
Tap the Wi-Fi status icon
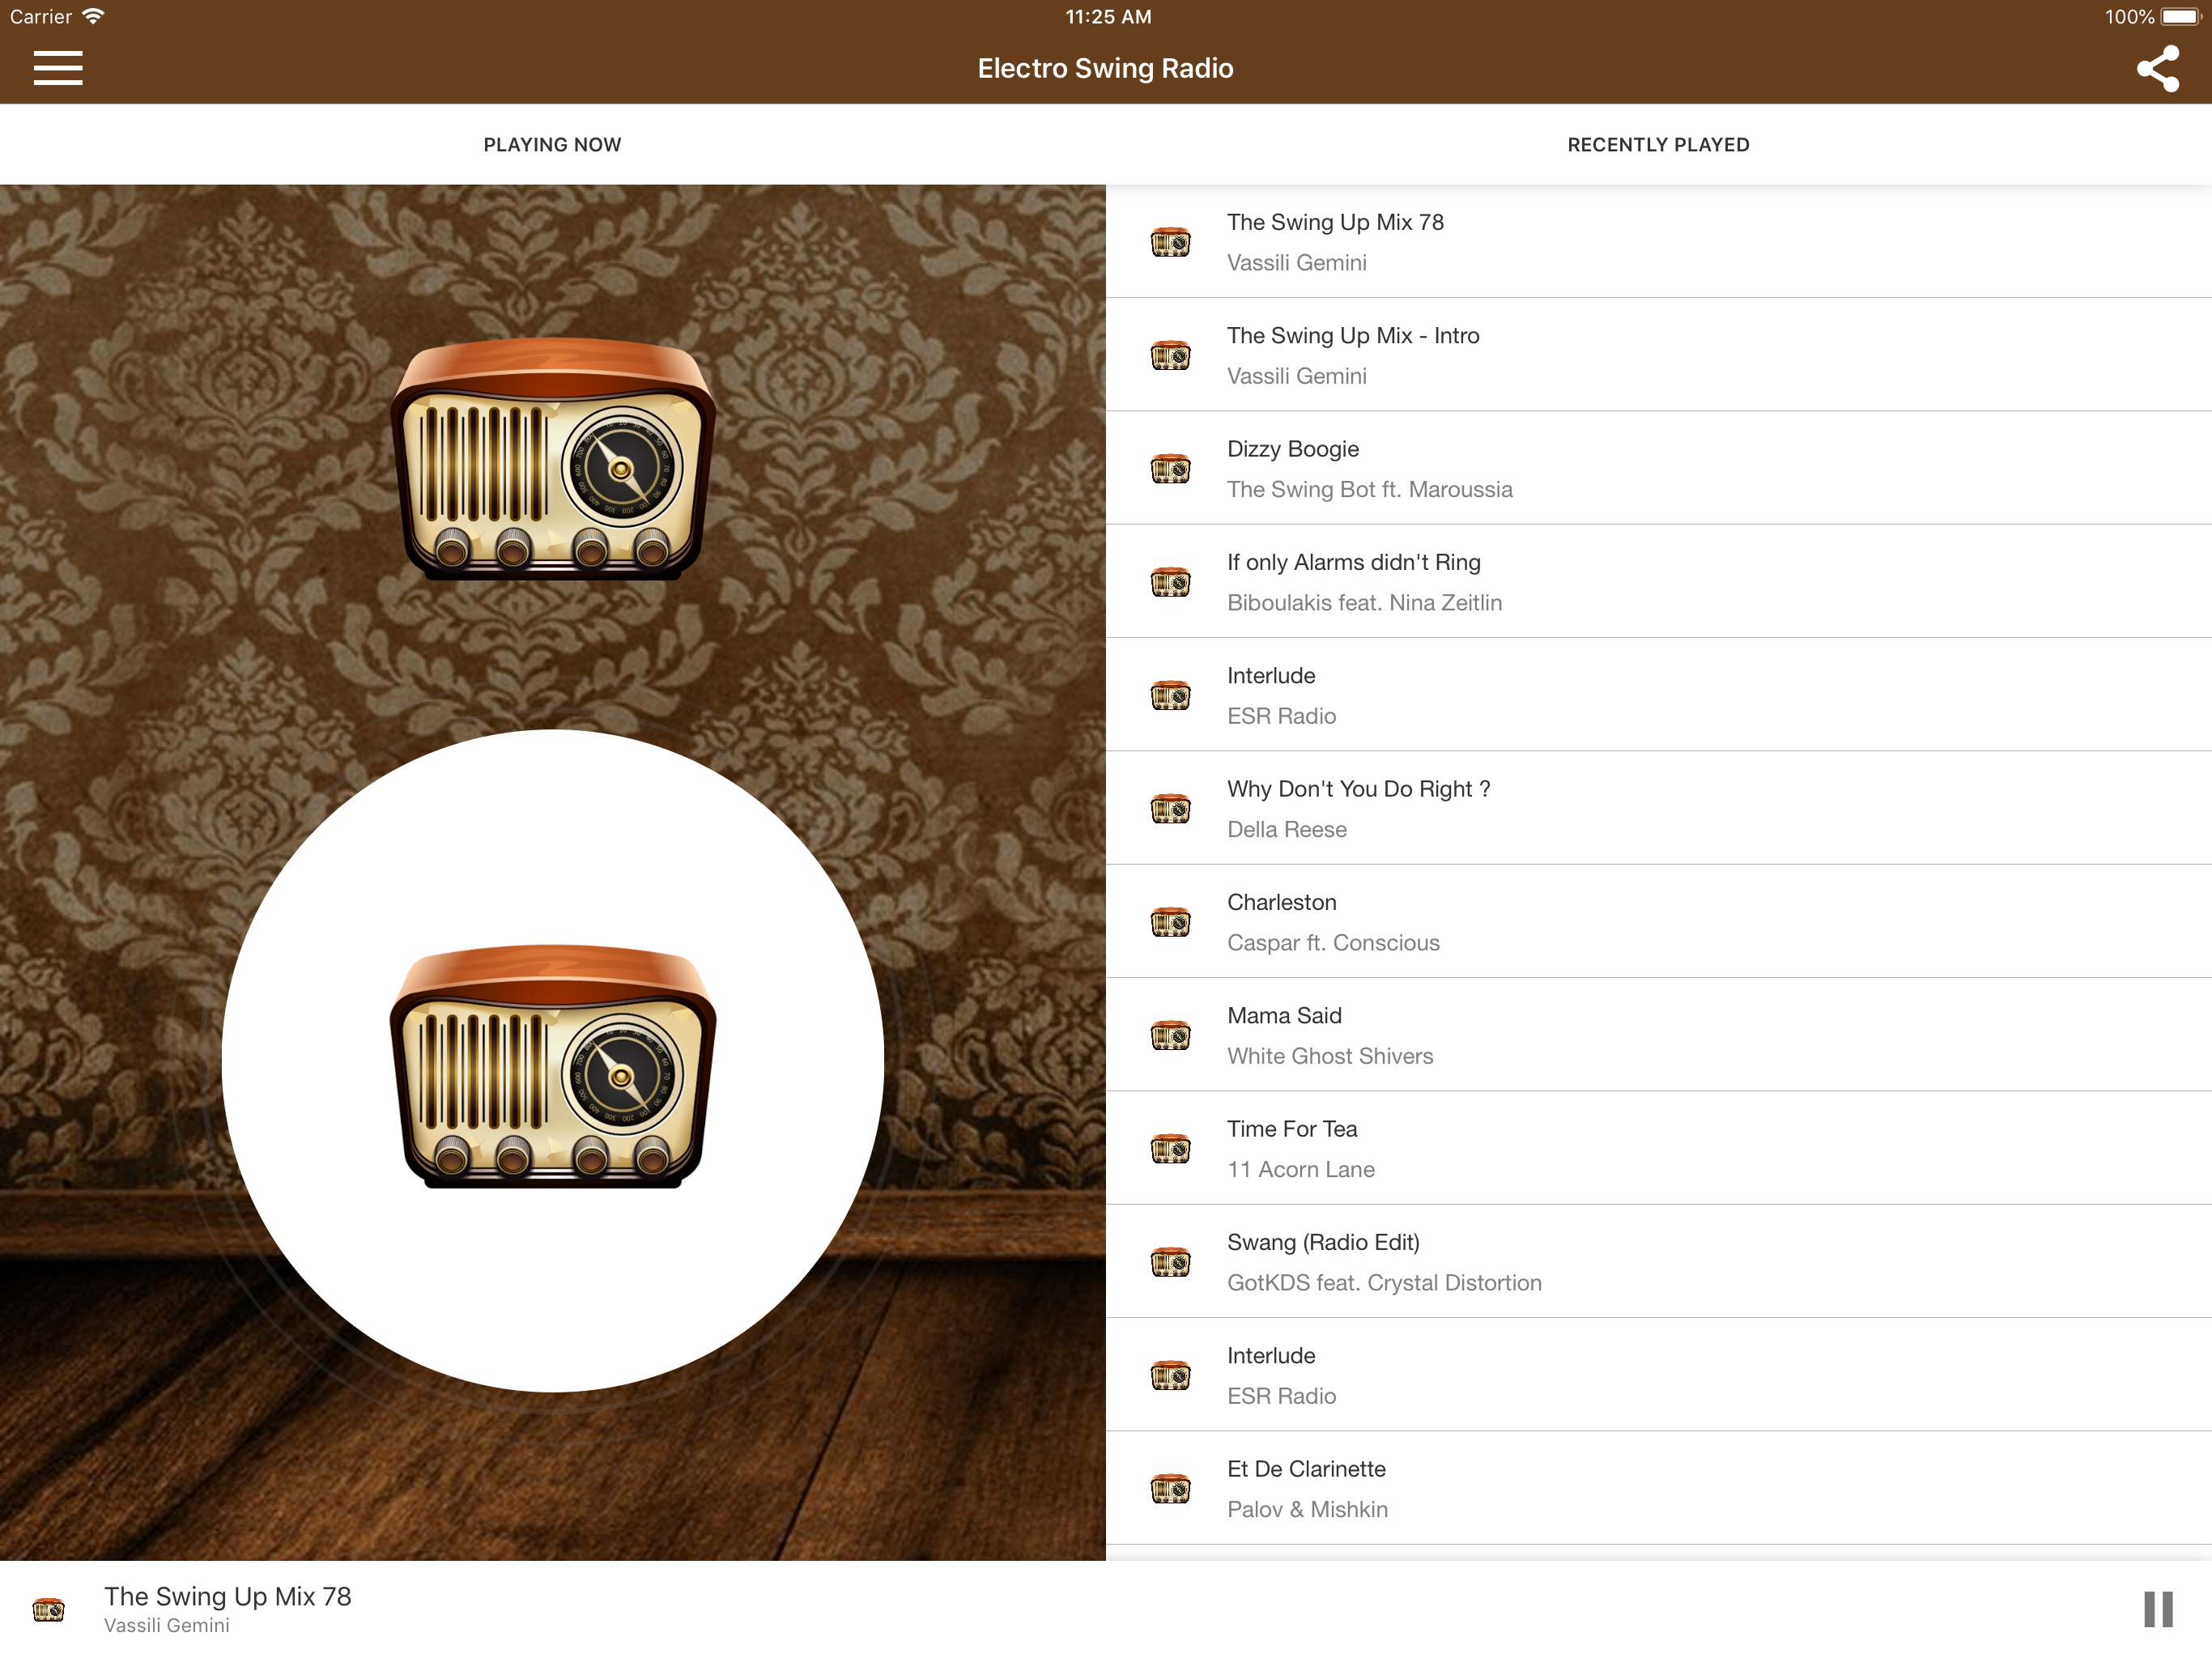93,16
